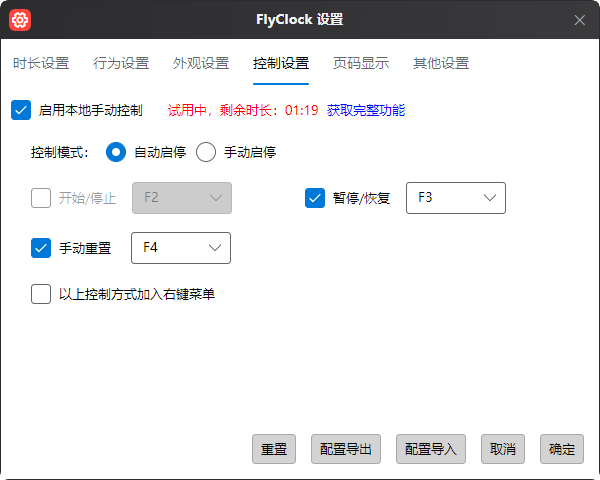Click the FlyClock gear app icon
This screenshot has height=480, width=600.
[20, 20]
